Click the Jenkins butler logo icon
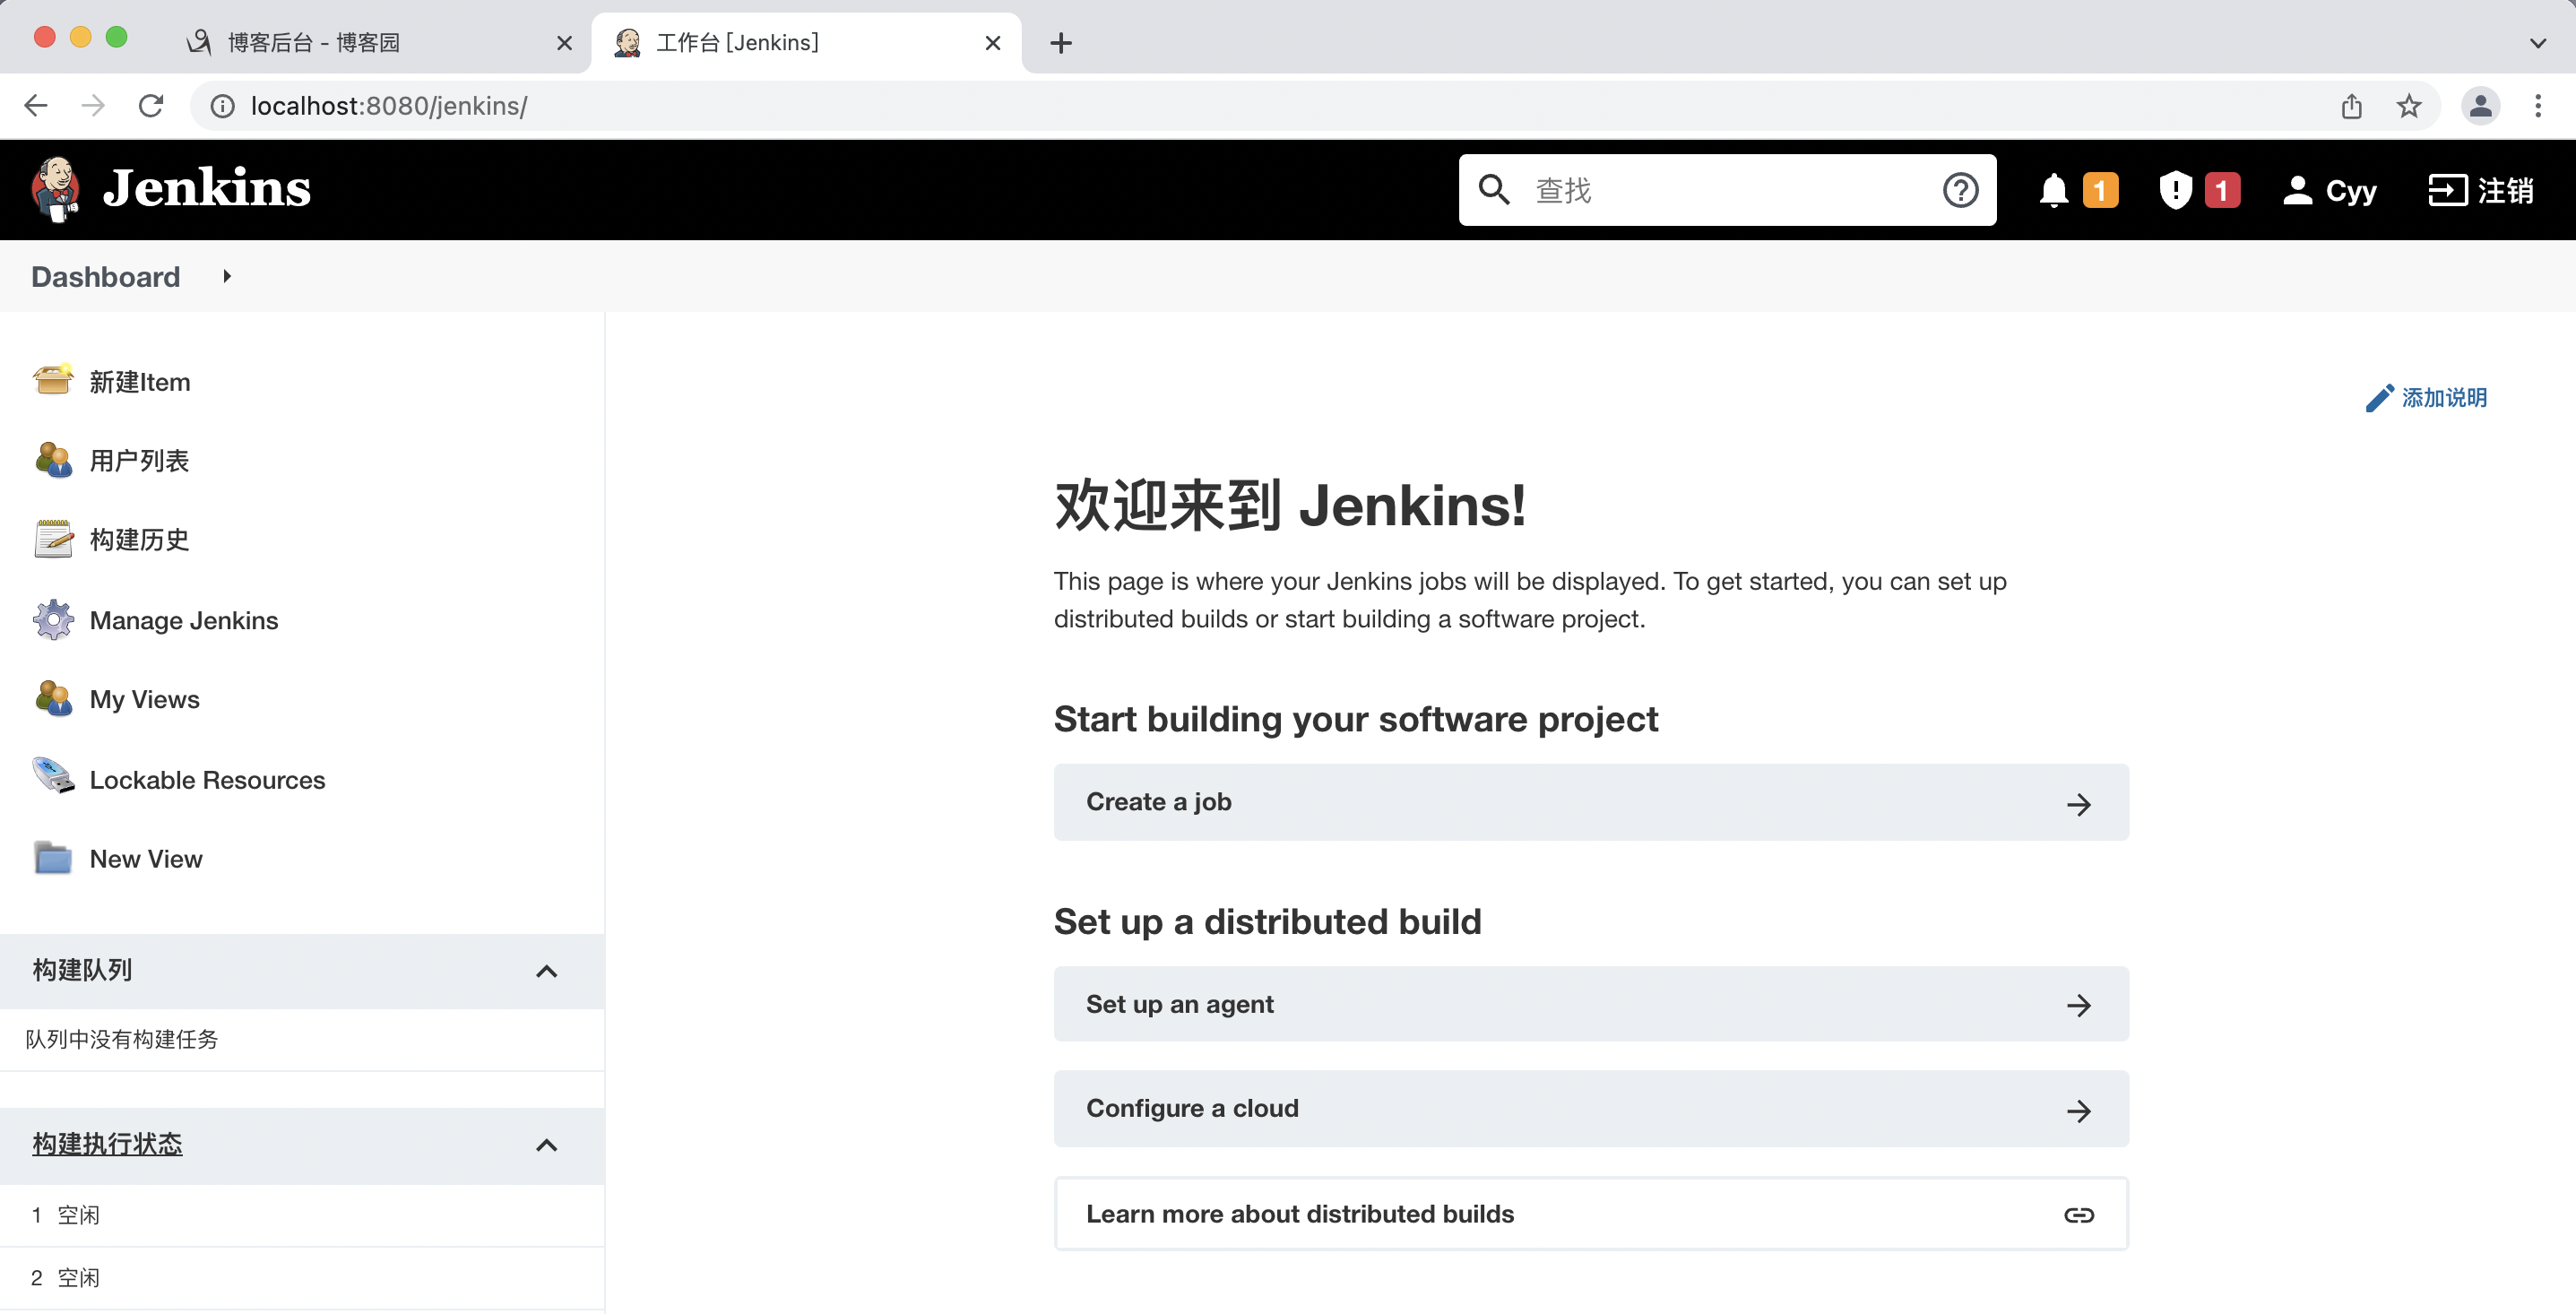The image size is (2576, 1314). click(55, 189)
